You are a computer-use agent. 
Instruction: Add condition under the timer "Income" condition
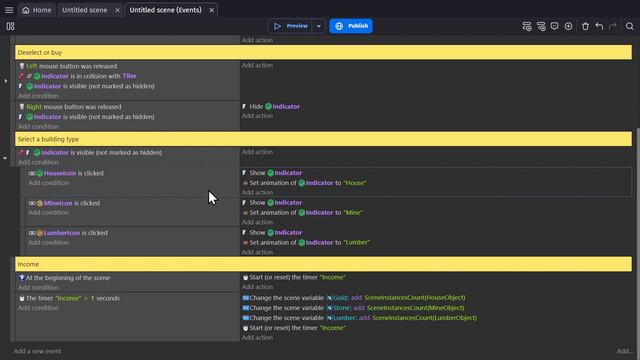38,308
